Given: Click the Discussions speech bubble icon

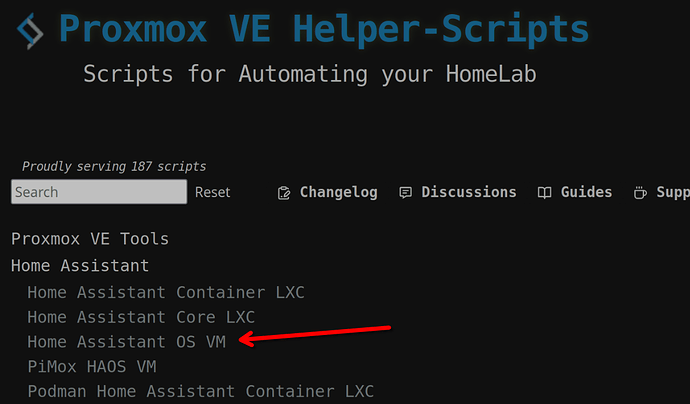Looking at the screenshot, I should (405, 192).
